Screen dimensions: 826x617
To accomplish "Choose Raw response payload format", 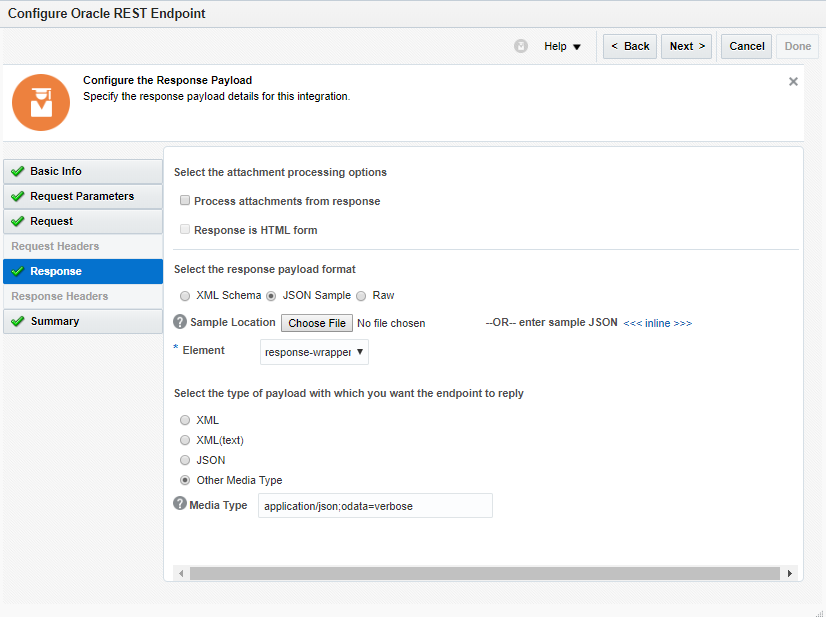I will [x=361, y=296].
